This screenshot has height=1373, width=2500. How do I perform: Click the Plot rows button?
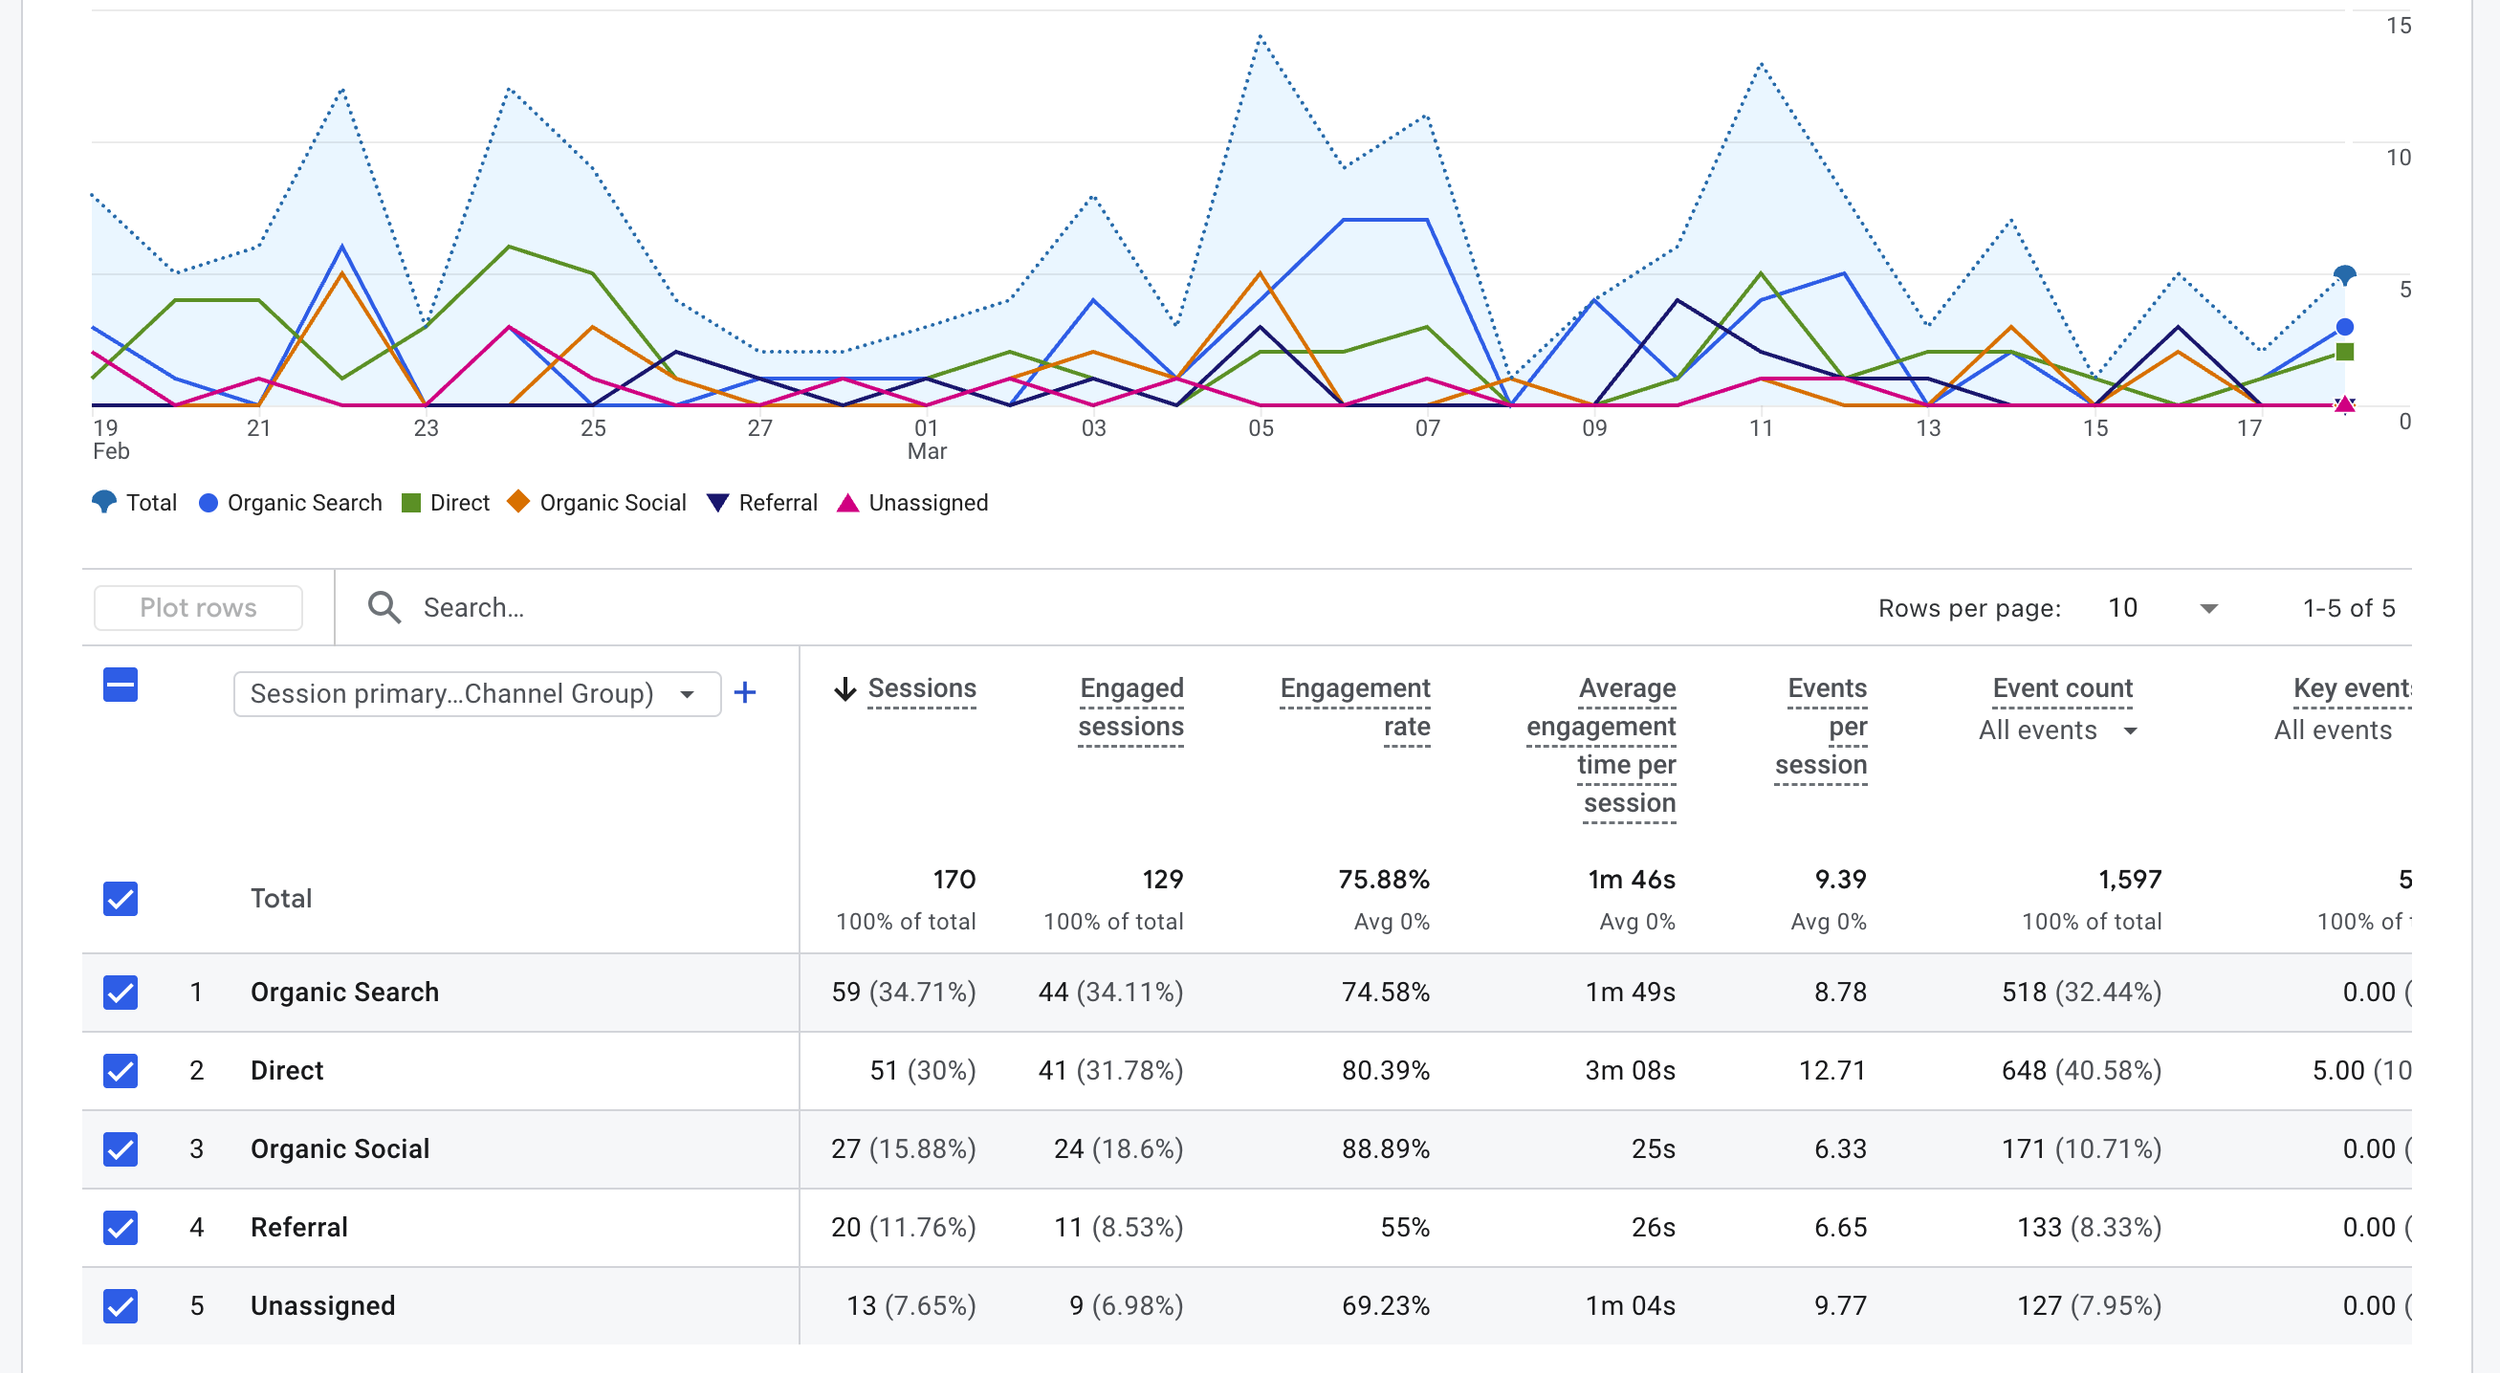click(198, 608)
